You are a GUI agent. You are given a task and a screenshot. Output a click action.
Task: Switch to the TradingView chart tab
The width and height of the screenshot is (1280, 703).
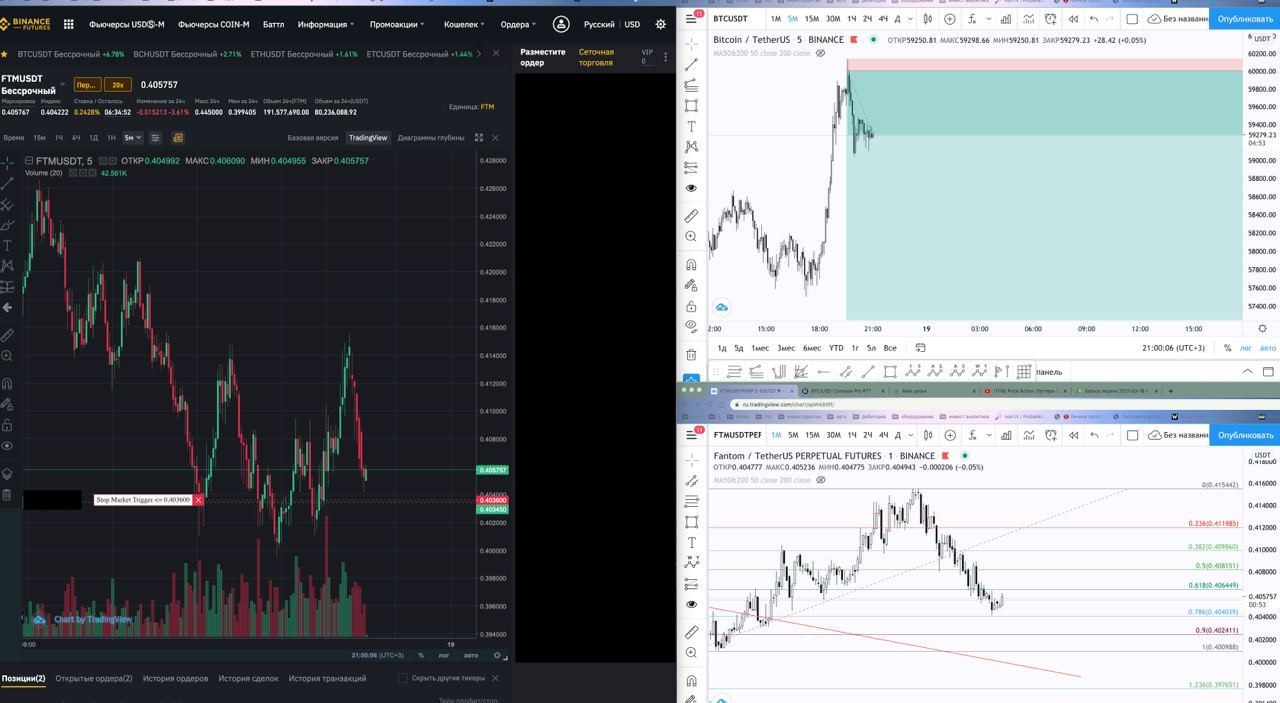pyautogui.click(x=367, y=137)
